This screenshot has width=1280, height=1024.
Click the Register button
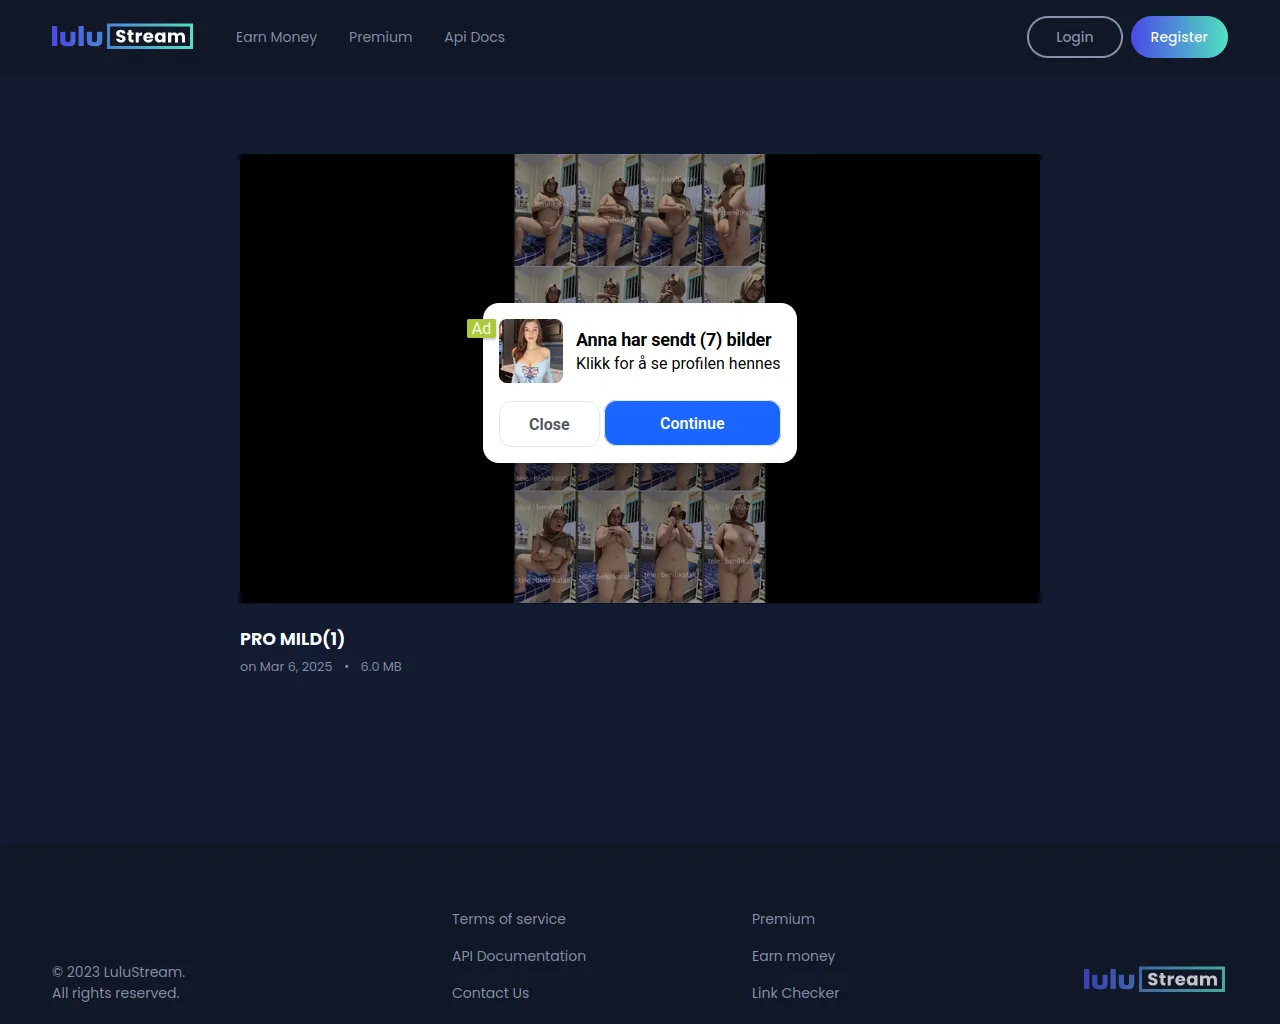pyautogui.click(x=1179, y=37)
